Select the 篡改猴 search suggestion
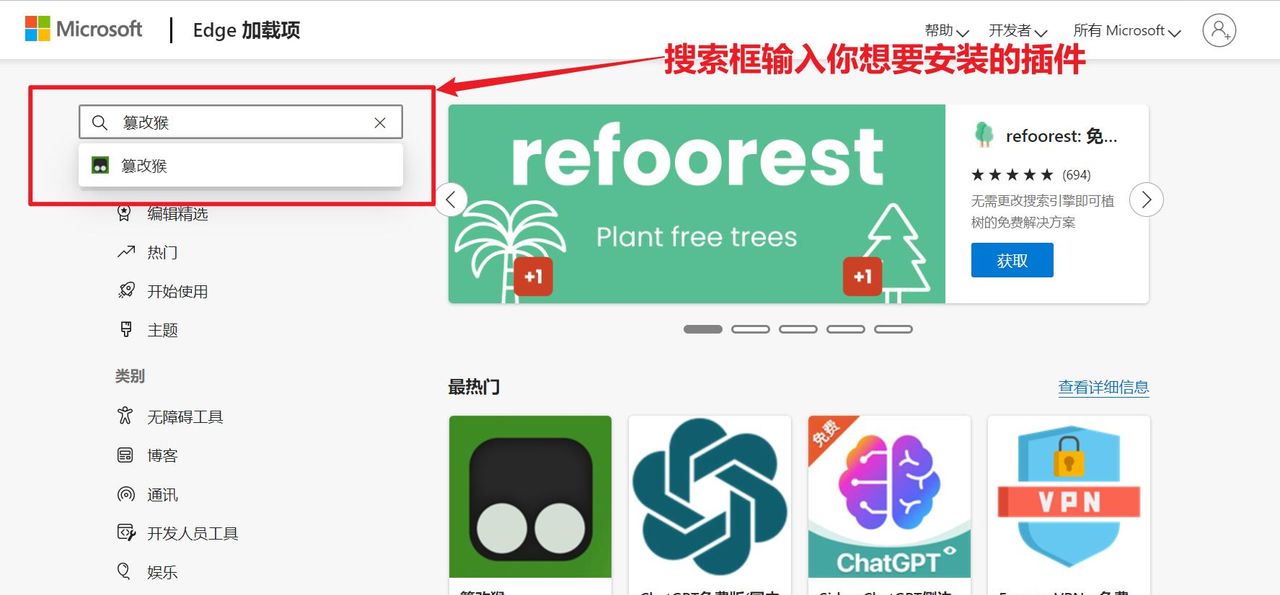Screen dimensions: 1280x595 click(x=241, y=166)
